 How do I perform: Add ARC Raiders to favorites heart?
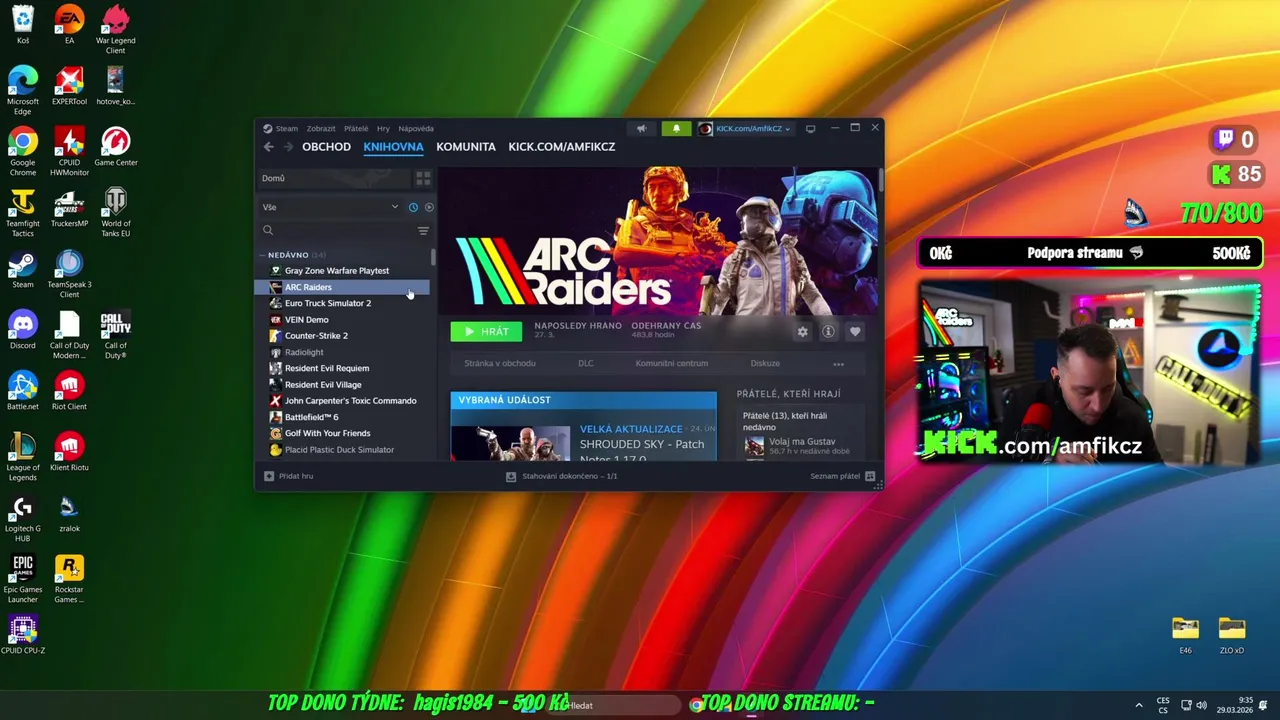(x=854, y=331)
